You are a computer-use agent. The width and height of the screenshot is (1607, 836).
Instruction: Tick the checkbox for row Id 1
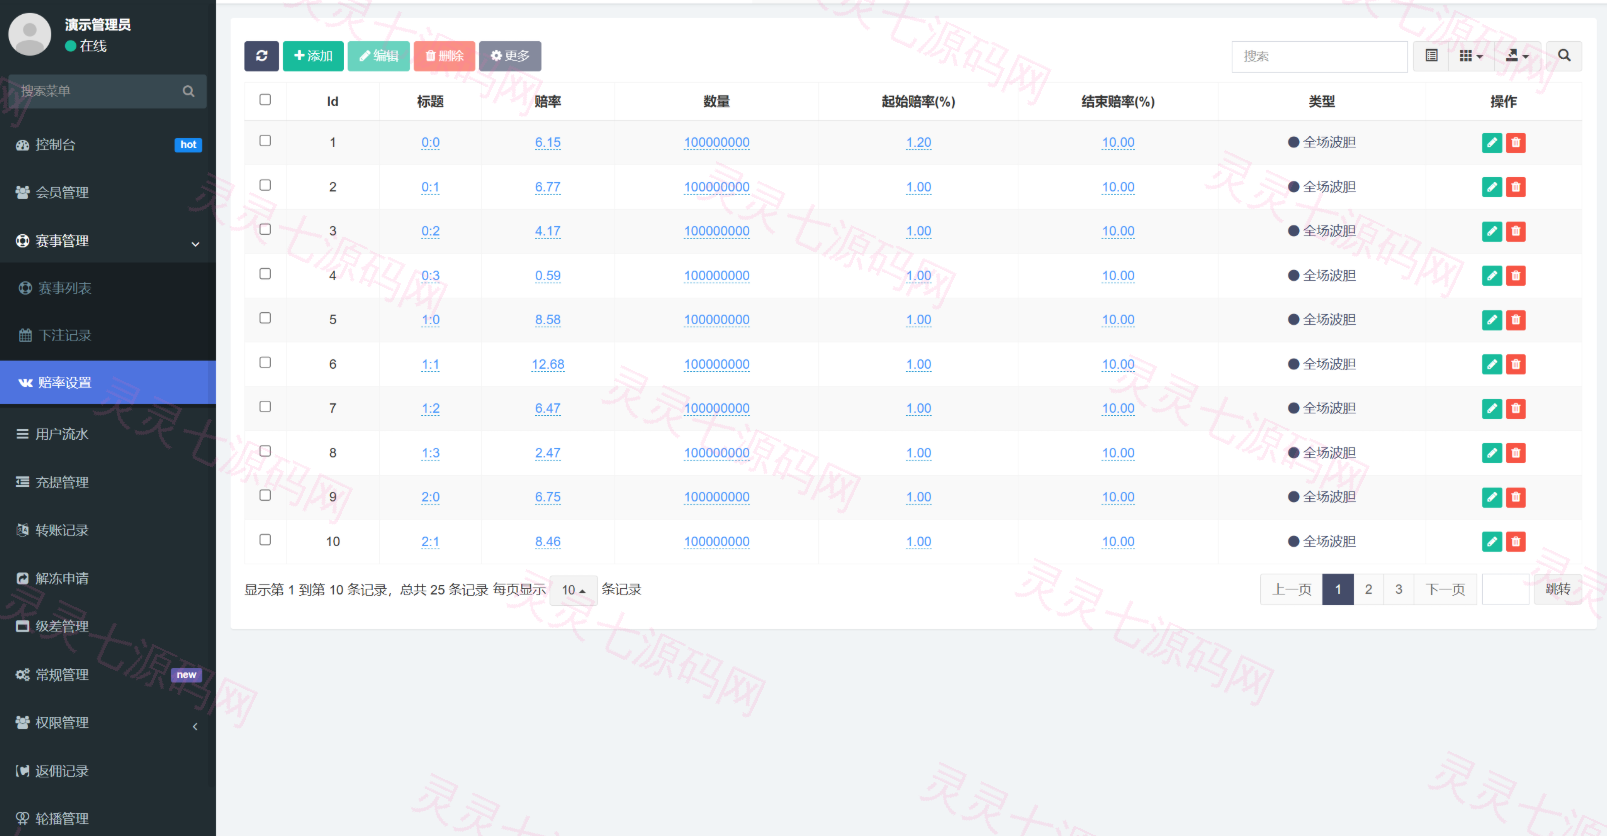[265, 141]
